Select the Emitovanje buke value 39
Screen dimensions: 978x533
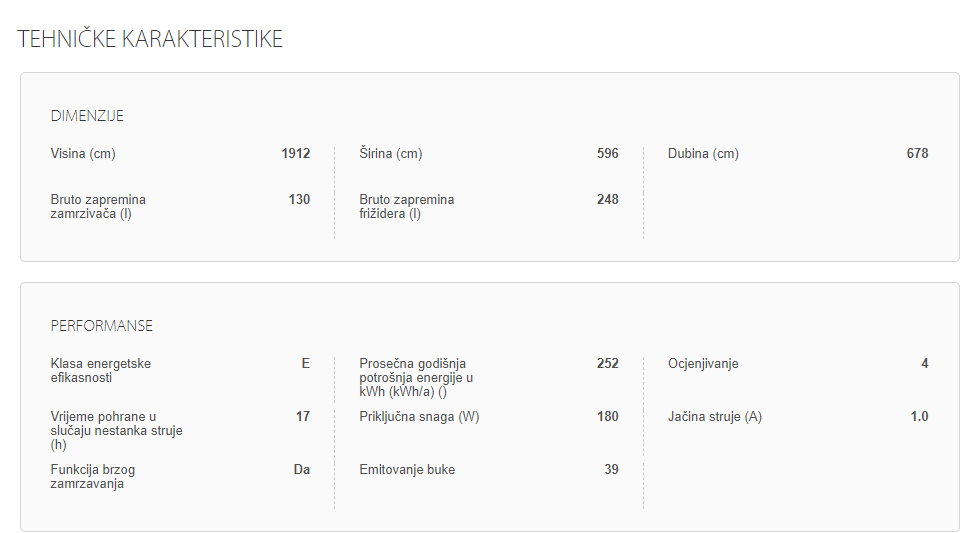611,470
